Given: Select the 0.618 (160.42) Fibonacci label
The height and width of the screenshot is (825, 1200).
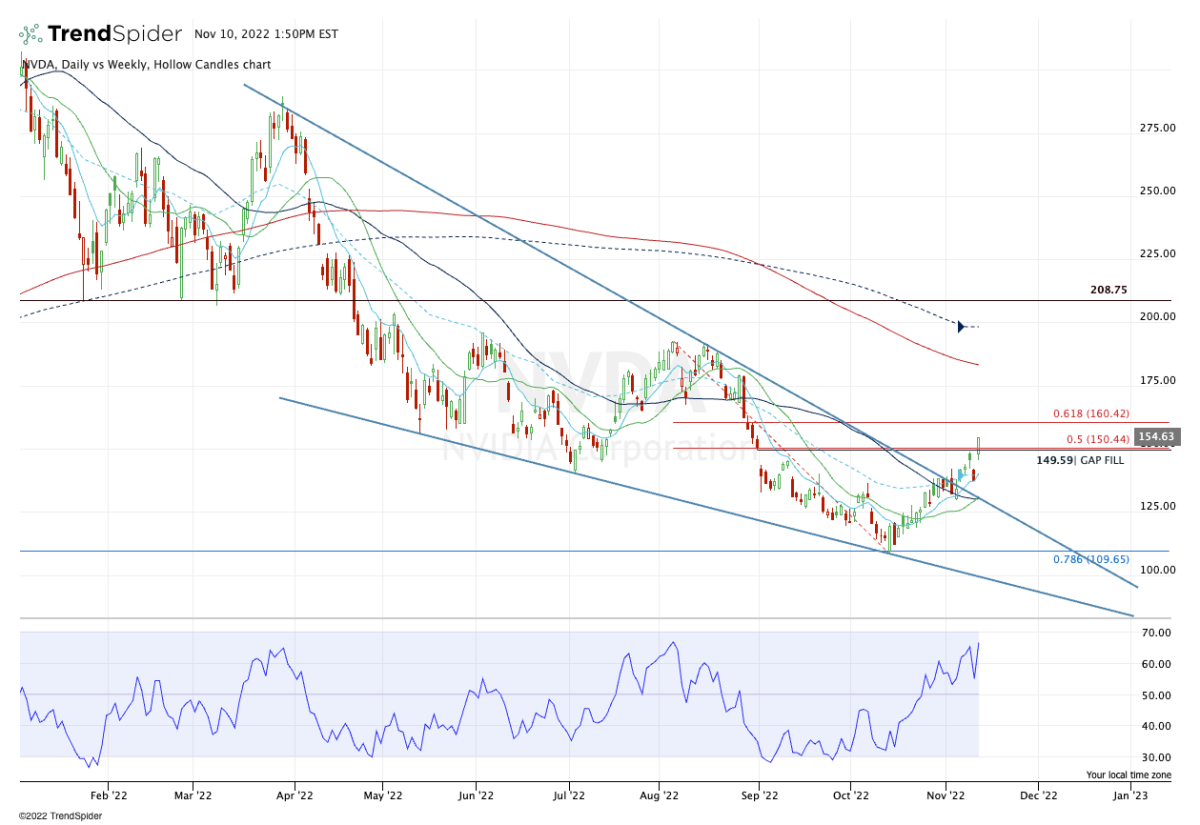Looking at the screenshot, I should pos(1091,413).
